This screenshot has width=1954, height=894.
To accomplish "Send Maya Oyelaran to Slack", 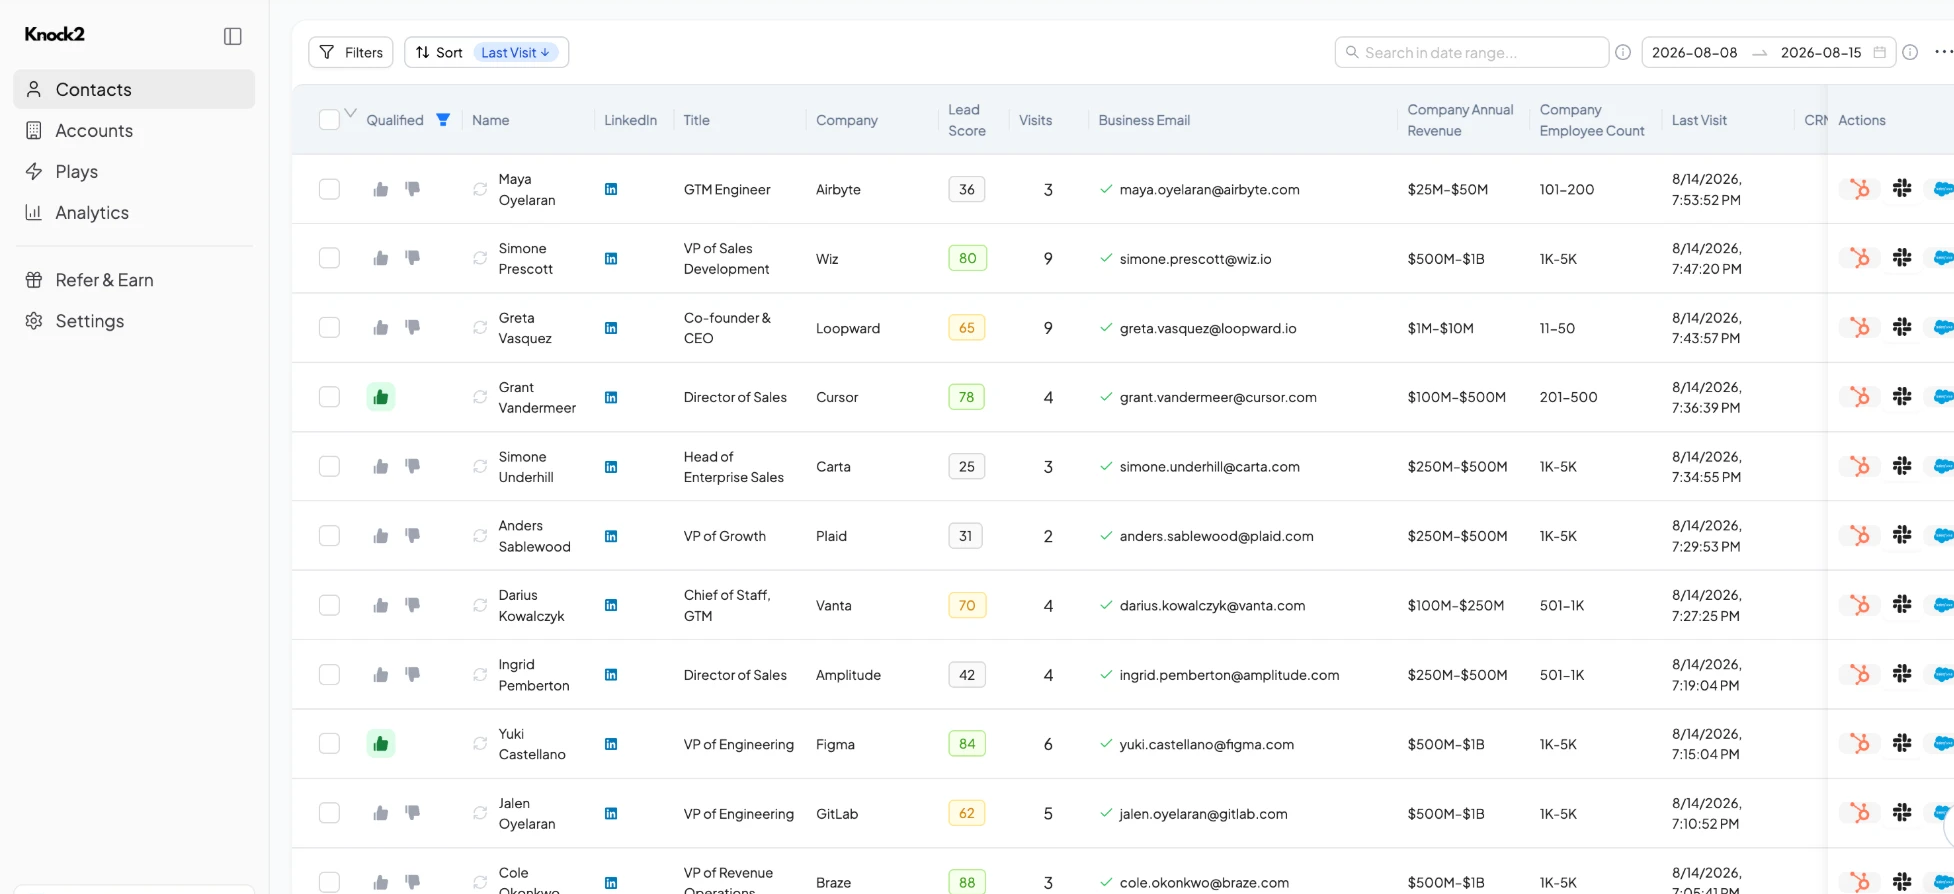I will (1902, 188).
